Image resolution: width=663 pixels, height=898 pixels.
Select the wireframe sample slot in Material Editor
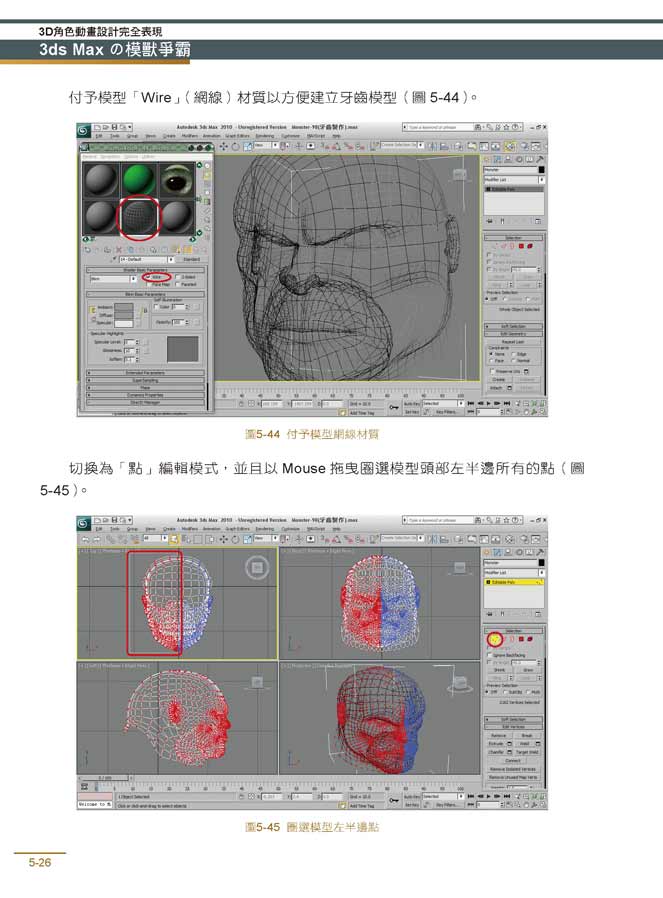(139, 217)
